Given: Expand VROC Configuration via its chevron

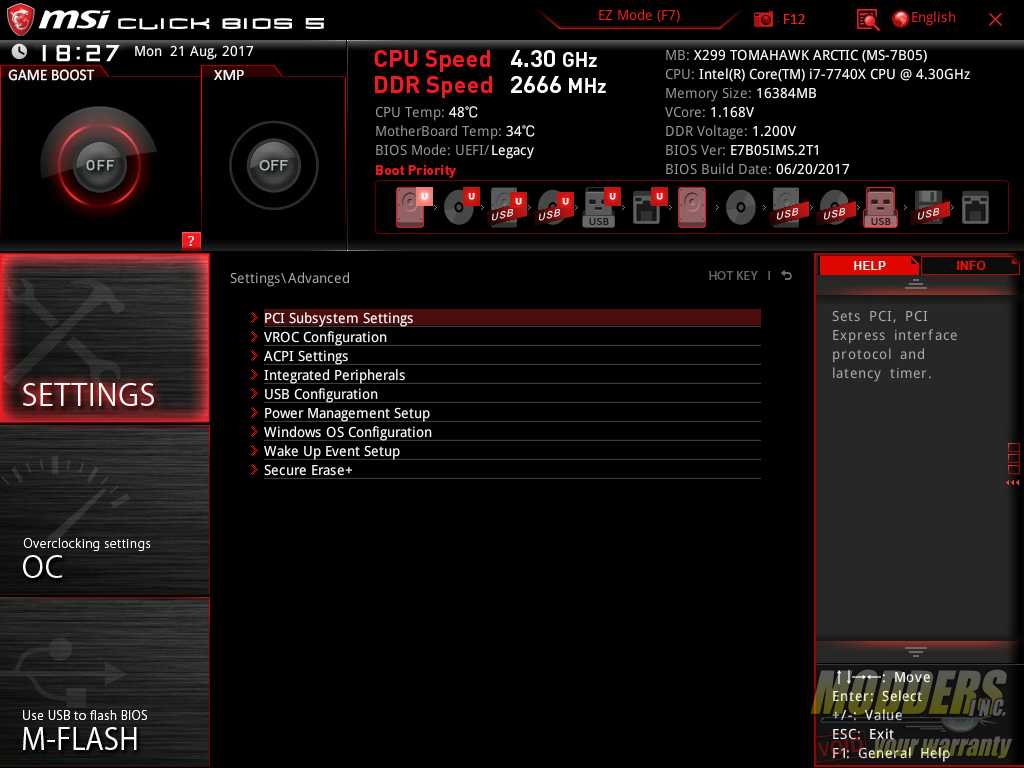Looking at the screenshot, I should pos(254,337).
